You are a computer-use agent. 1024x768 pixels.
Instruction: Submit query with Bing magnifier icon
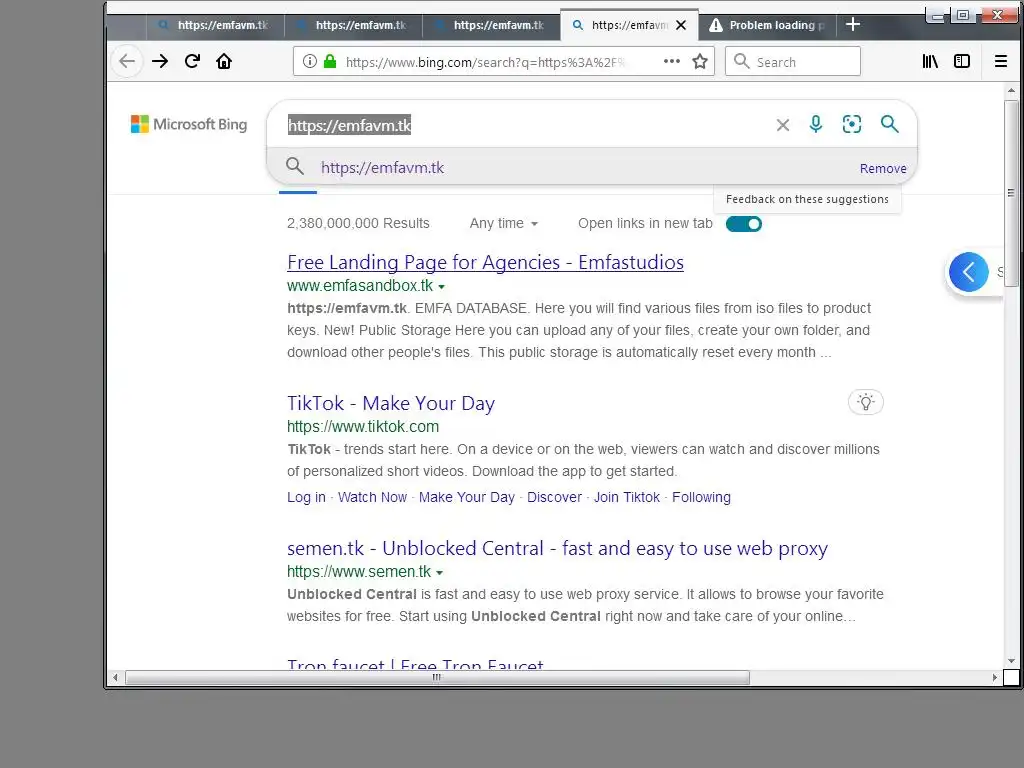(889, 124)
